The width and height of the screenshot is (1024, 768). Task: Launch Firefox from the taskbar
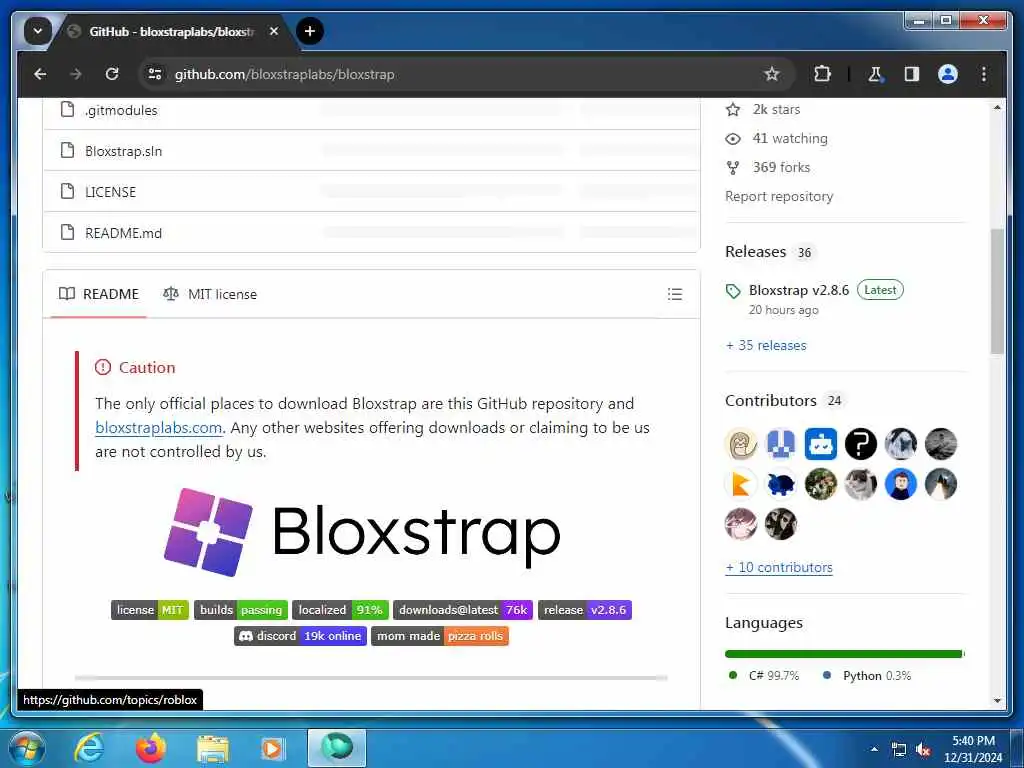pos(151,748)
